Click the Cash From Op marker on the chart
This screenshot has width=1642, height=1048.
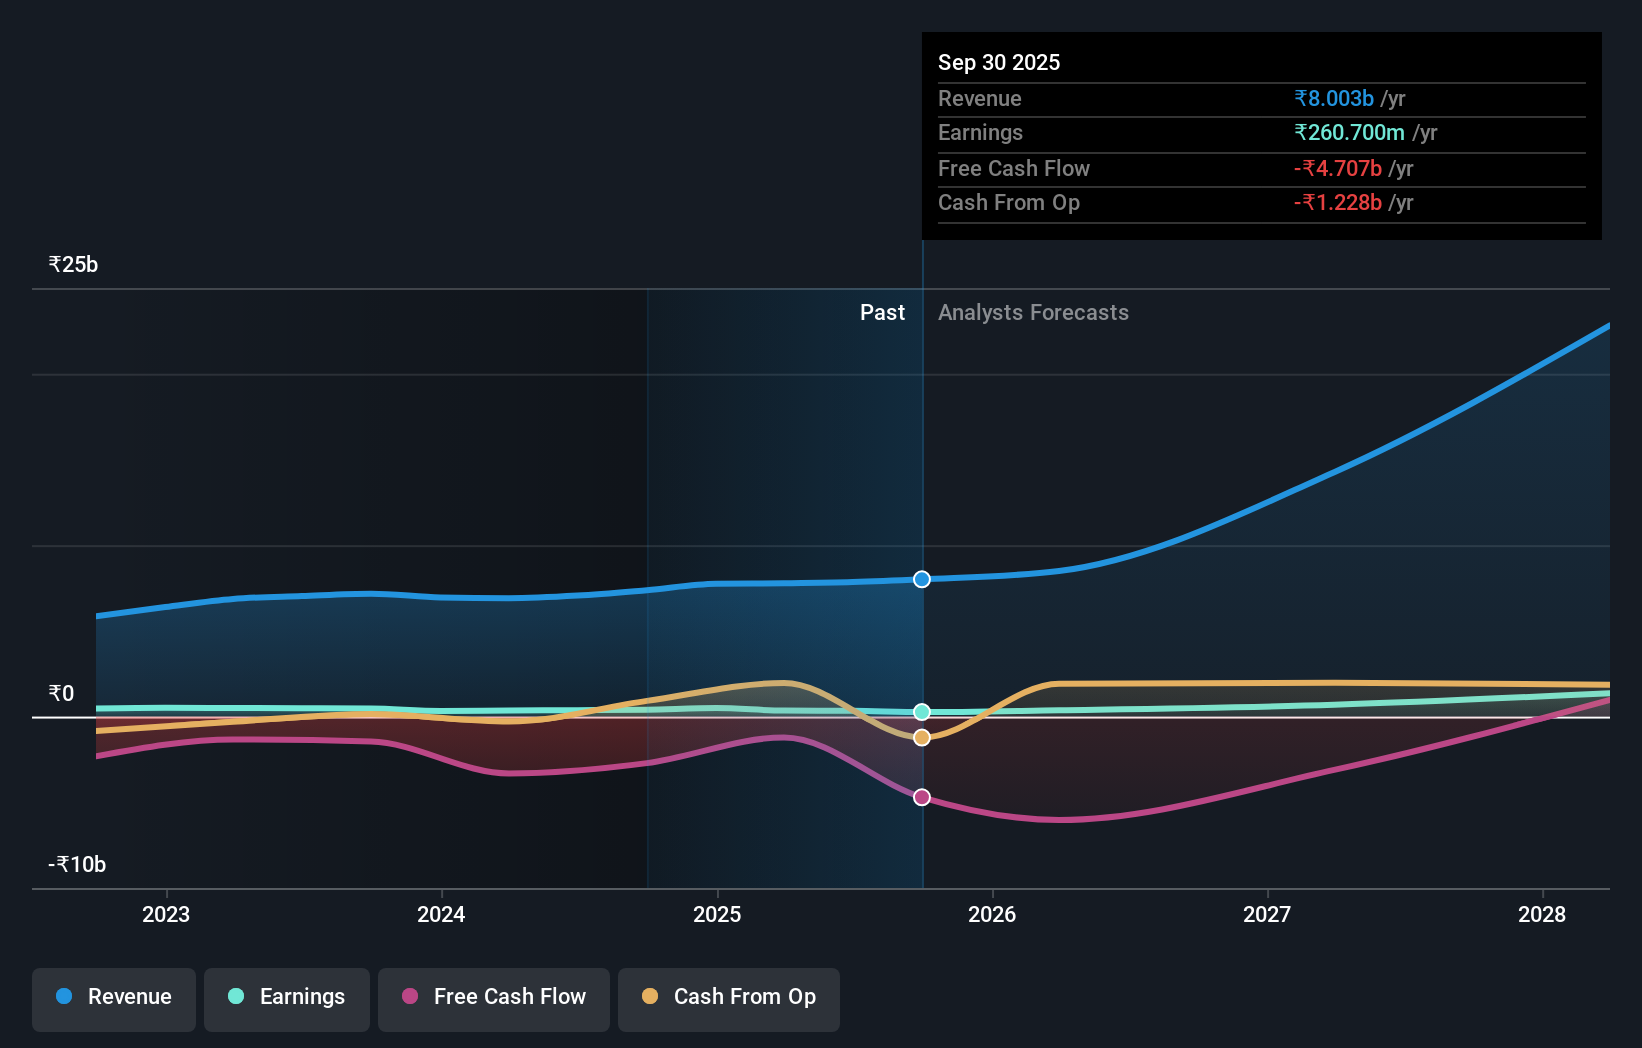click(x=921, y=737)
